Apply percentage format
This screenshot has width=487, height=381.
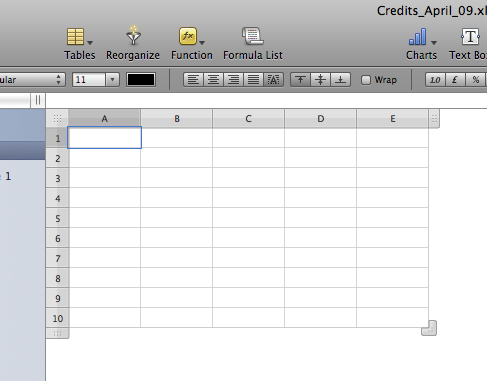coord(475,80)
